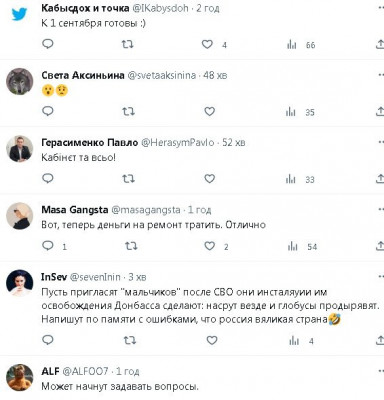Image resolution: width=384 pixels, height=400 pixels.
Task: Open more options for Masa Gangsta's tweet
Action: pos(381,209)
